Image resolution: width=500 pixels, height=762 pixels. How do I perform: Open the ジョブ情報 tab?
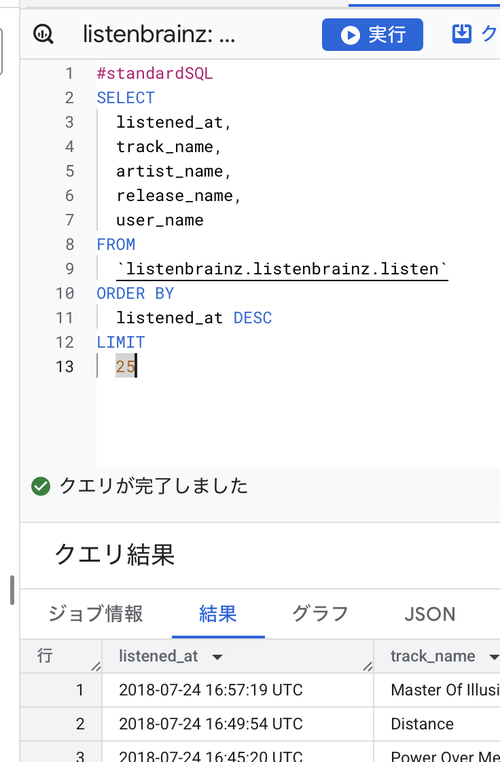click(x=96, y=614)
